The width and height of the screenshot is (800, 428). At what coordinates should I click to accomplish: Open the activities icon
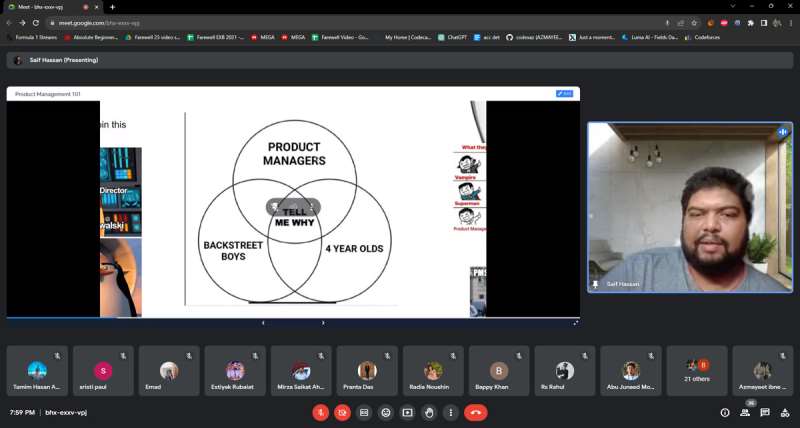point(785,412)
